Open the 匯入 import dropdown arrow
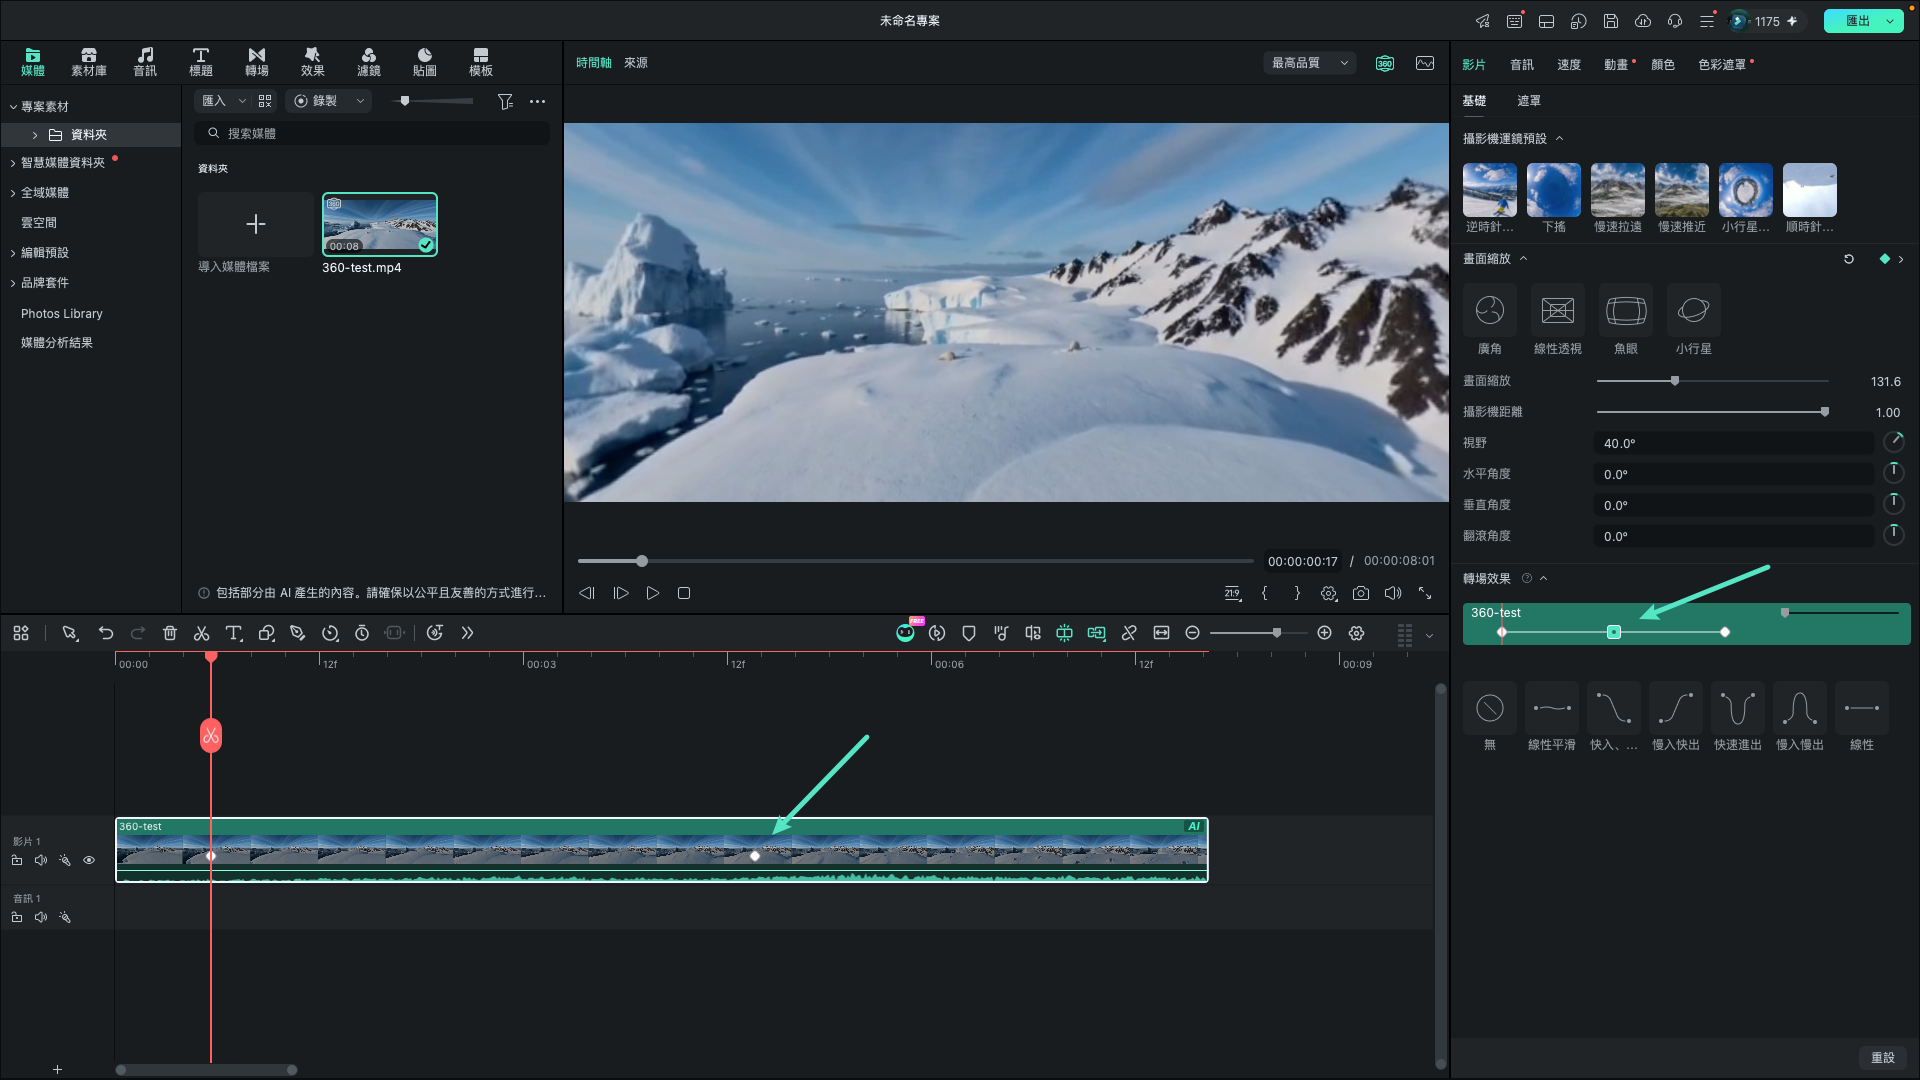This screenshot has width=1920, height=1080. point(242,101)
